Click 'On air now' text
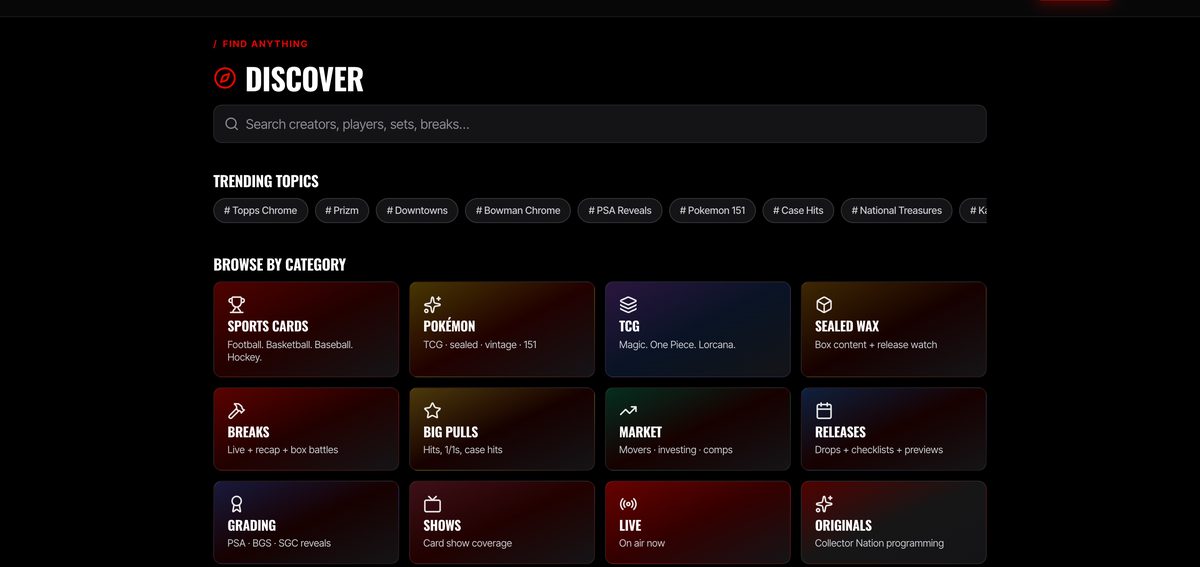 [x=642, y=544]
